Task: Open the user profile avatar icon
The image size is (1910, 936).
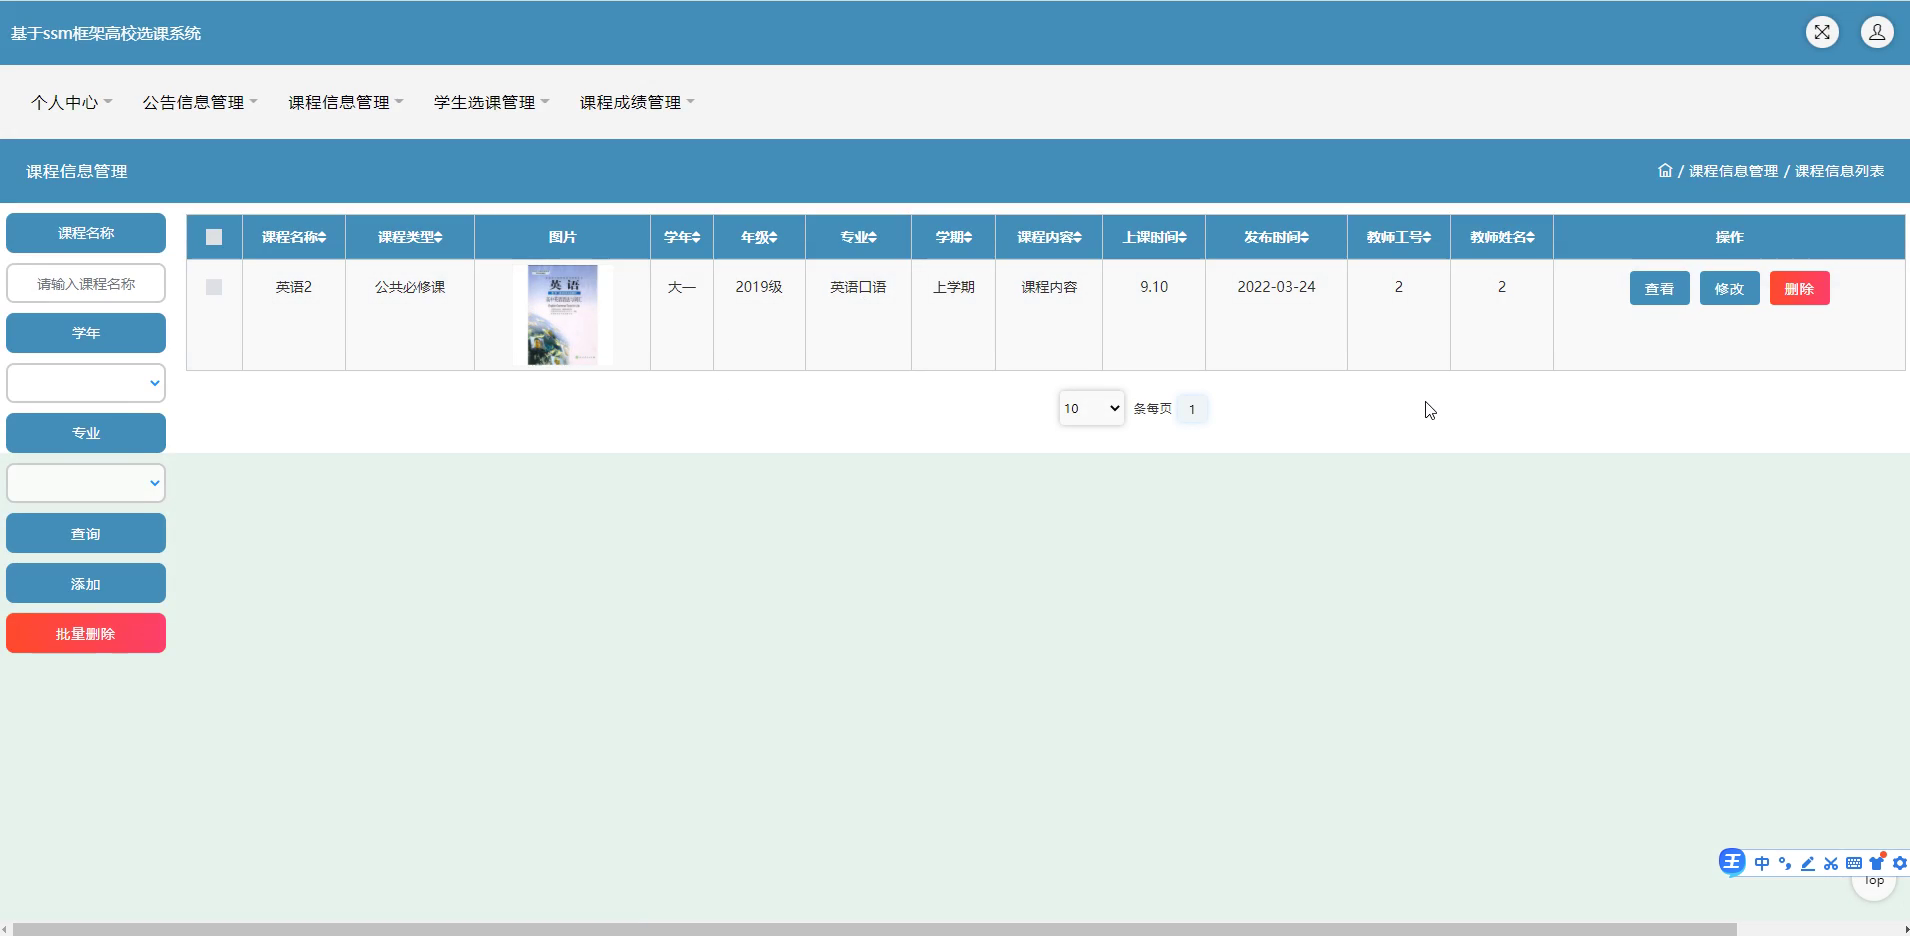Action: (x=1877, y=32)
